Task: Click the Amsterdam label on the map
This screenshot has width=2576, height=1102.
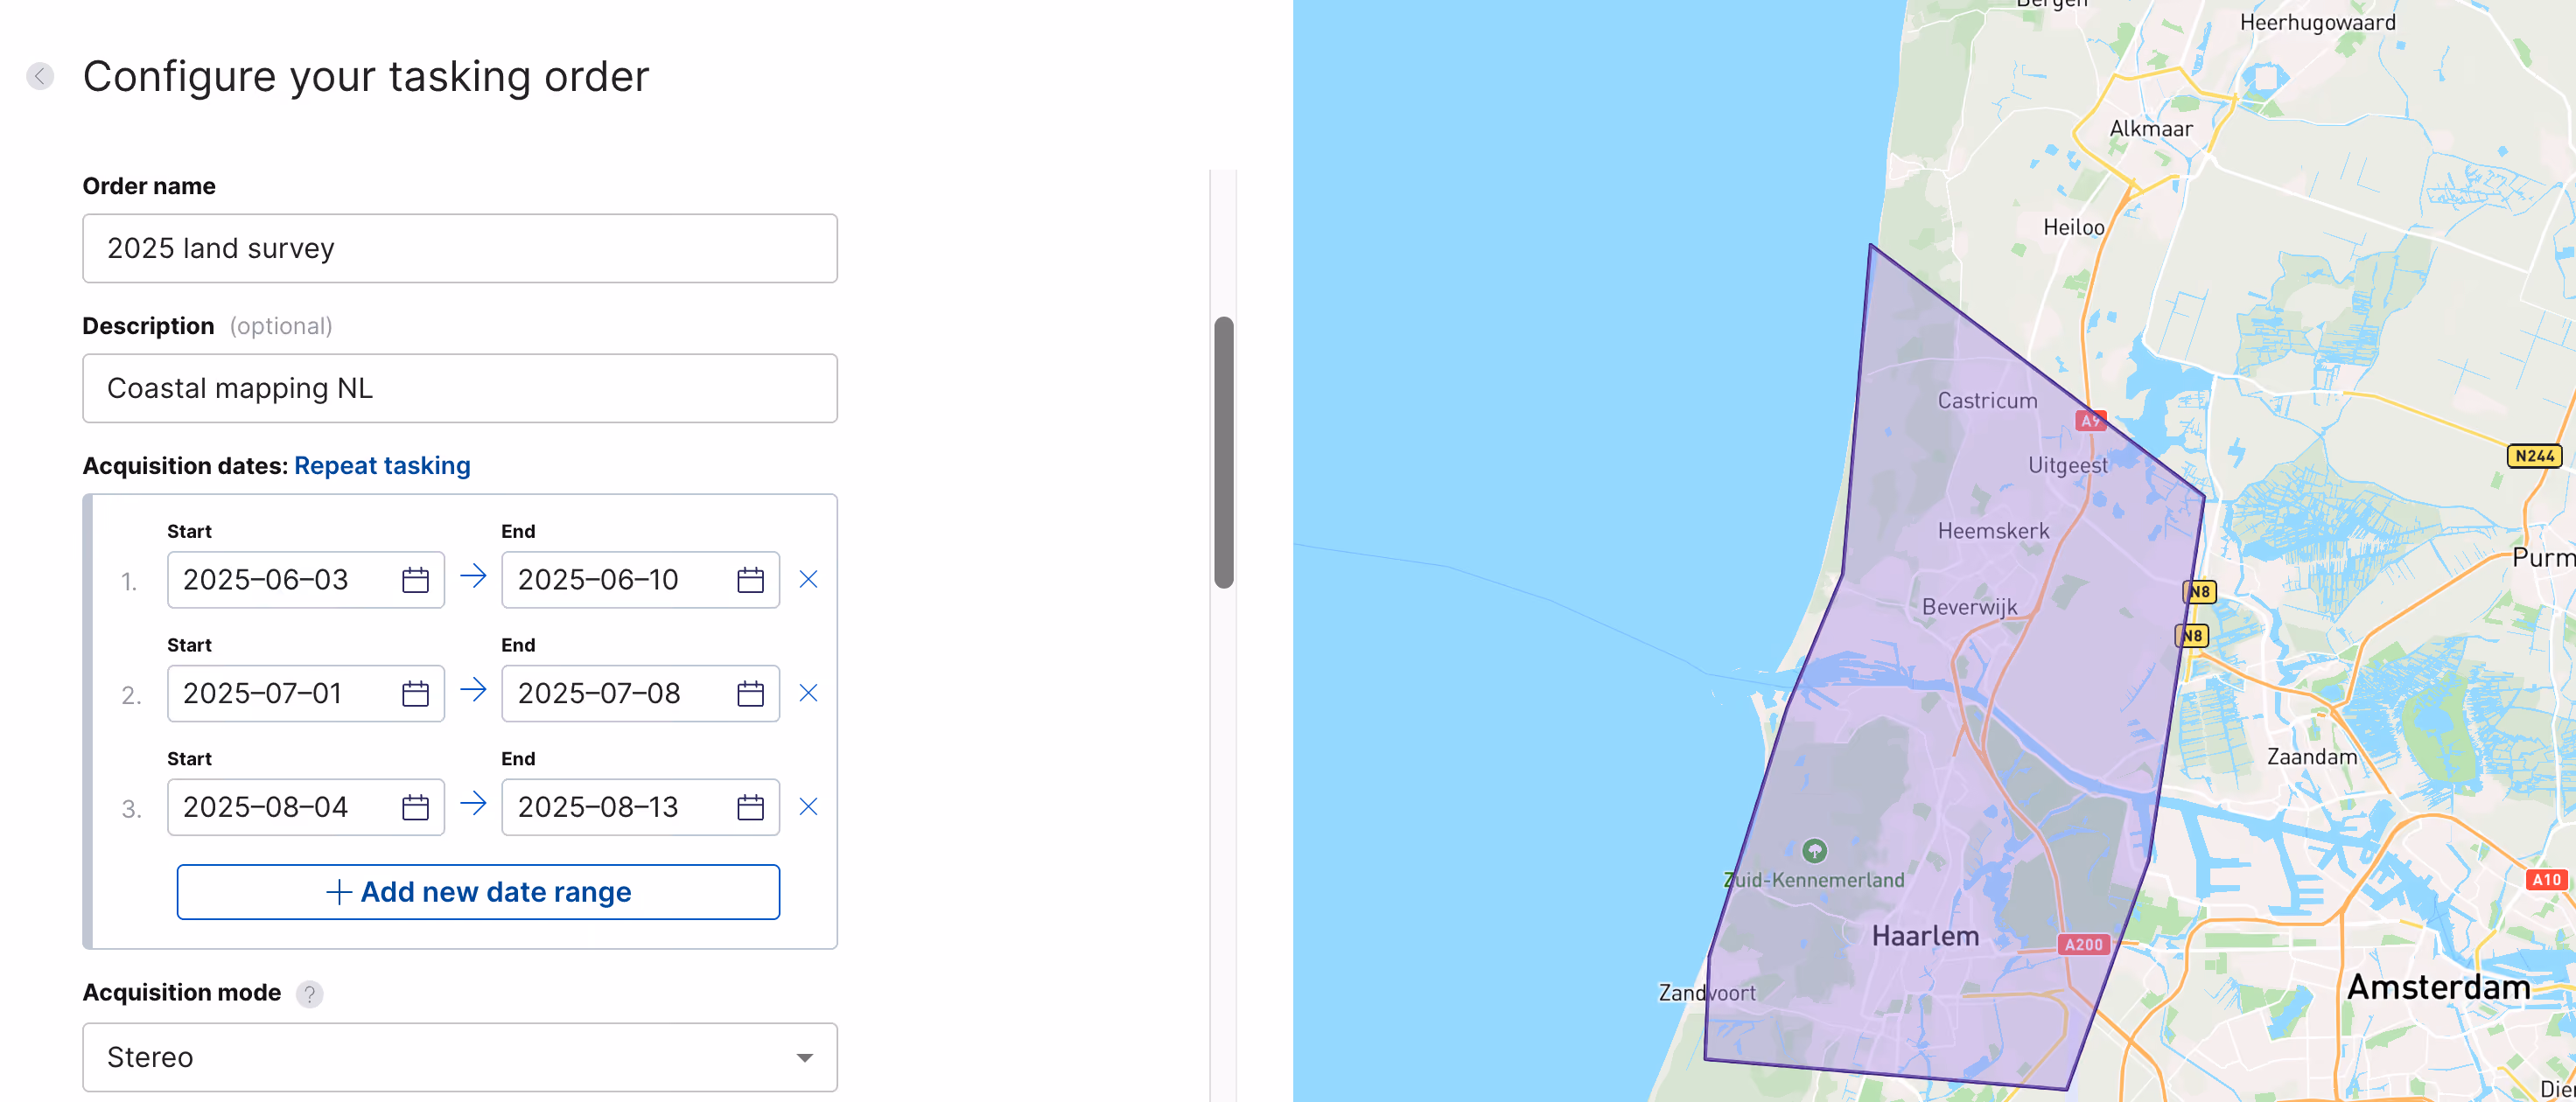Action: pos(2438,988)
